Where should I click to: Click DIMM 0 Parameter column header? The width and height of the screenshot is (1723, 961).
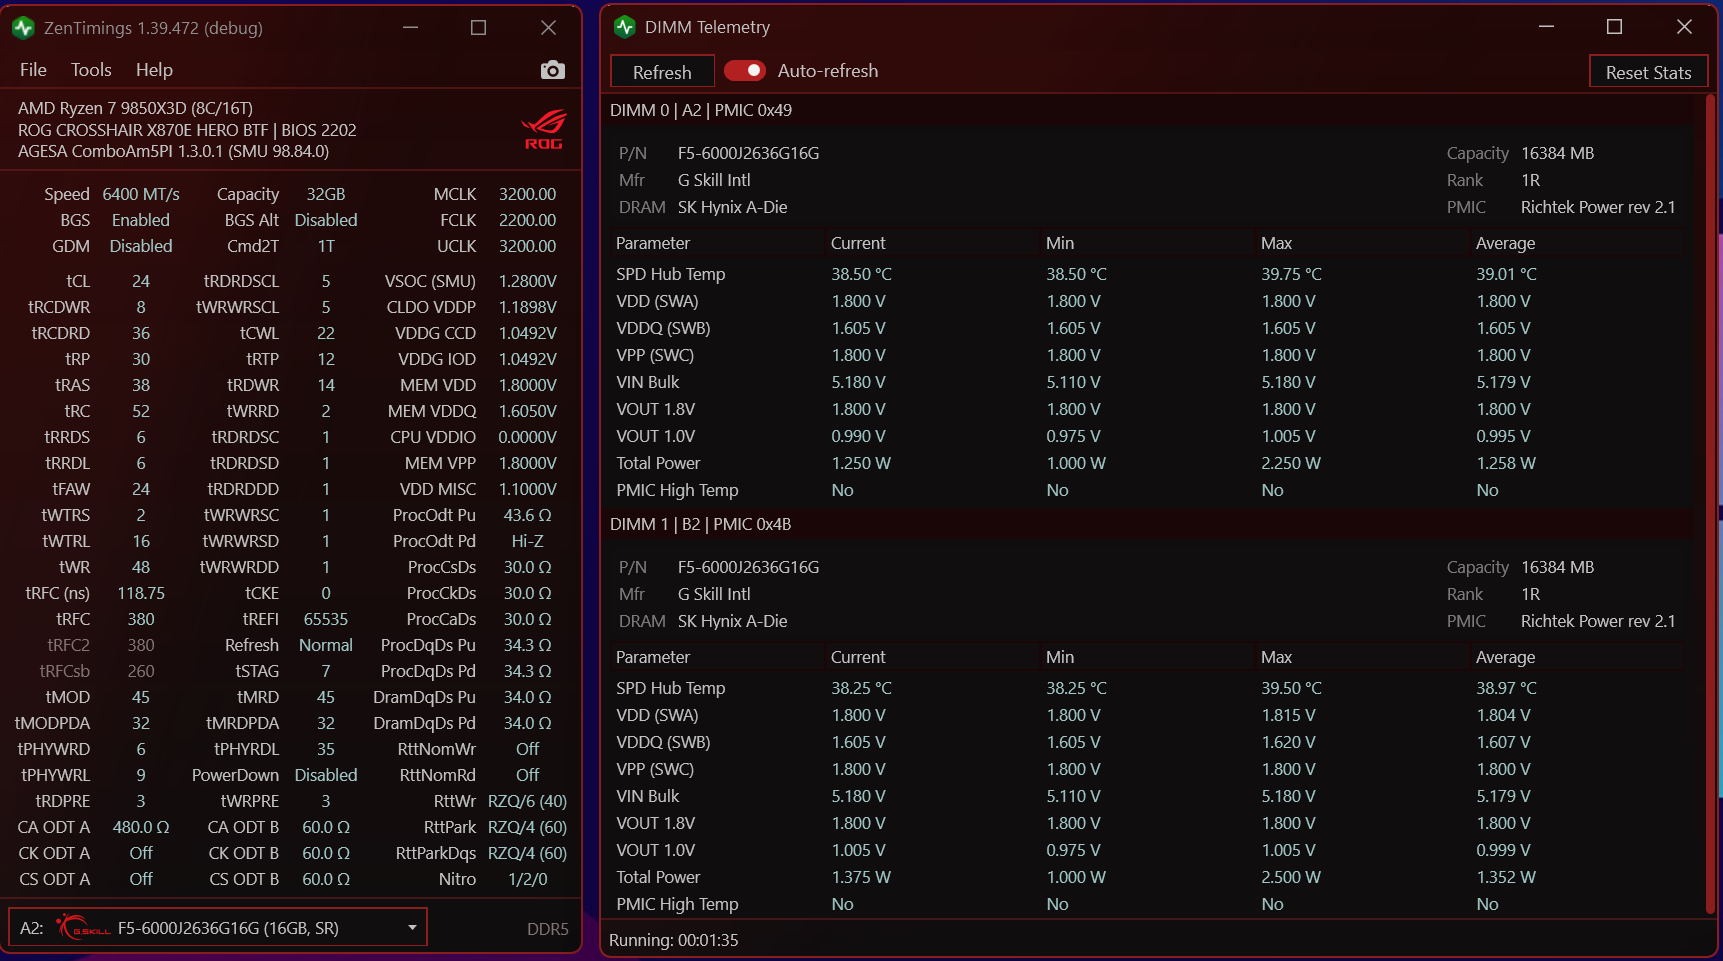tap(653, 243)
